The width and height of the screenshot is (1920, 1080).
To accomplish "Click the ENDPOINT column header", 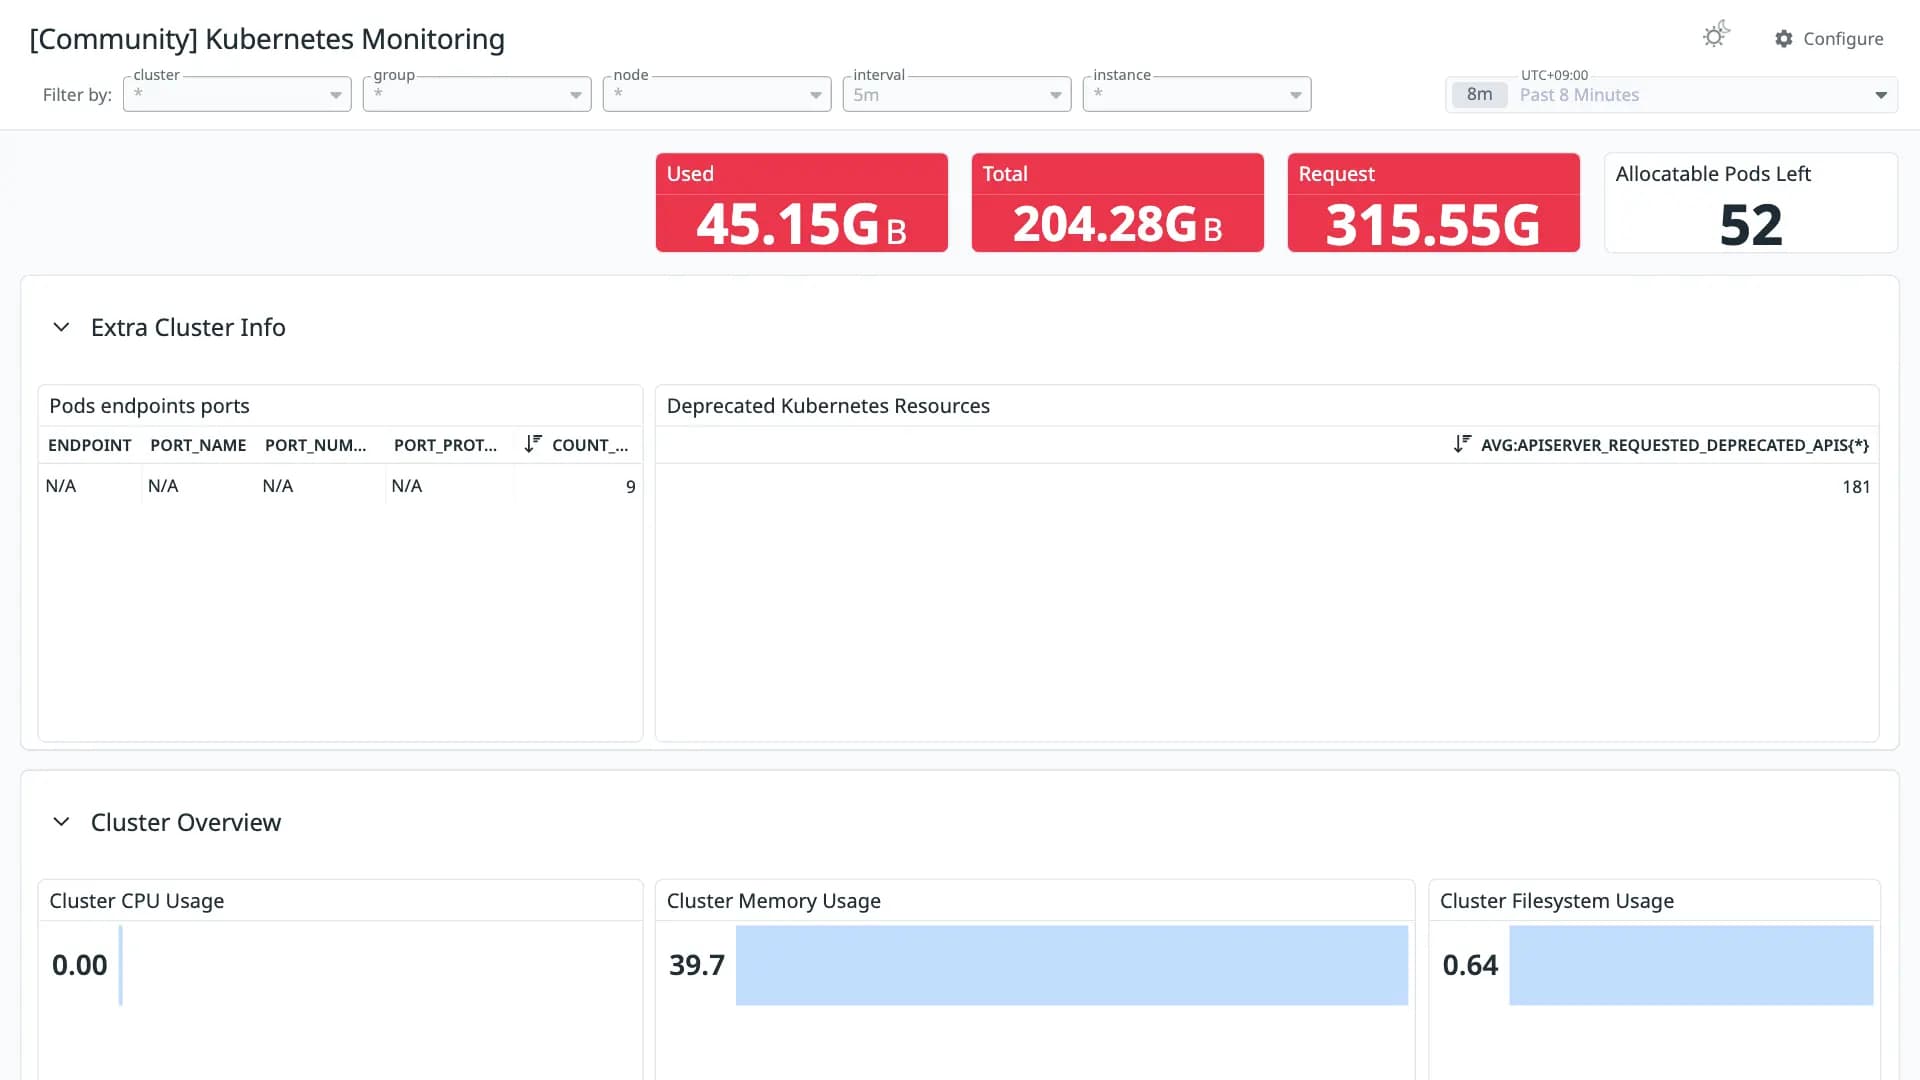I will click(x=90, y=445).
